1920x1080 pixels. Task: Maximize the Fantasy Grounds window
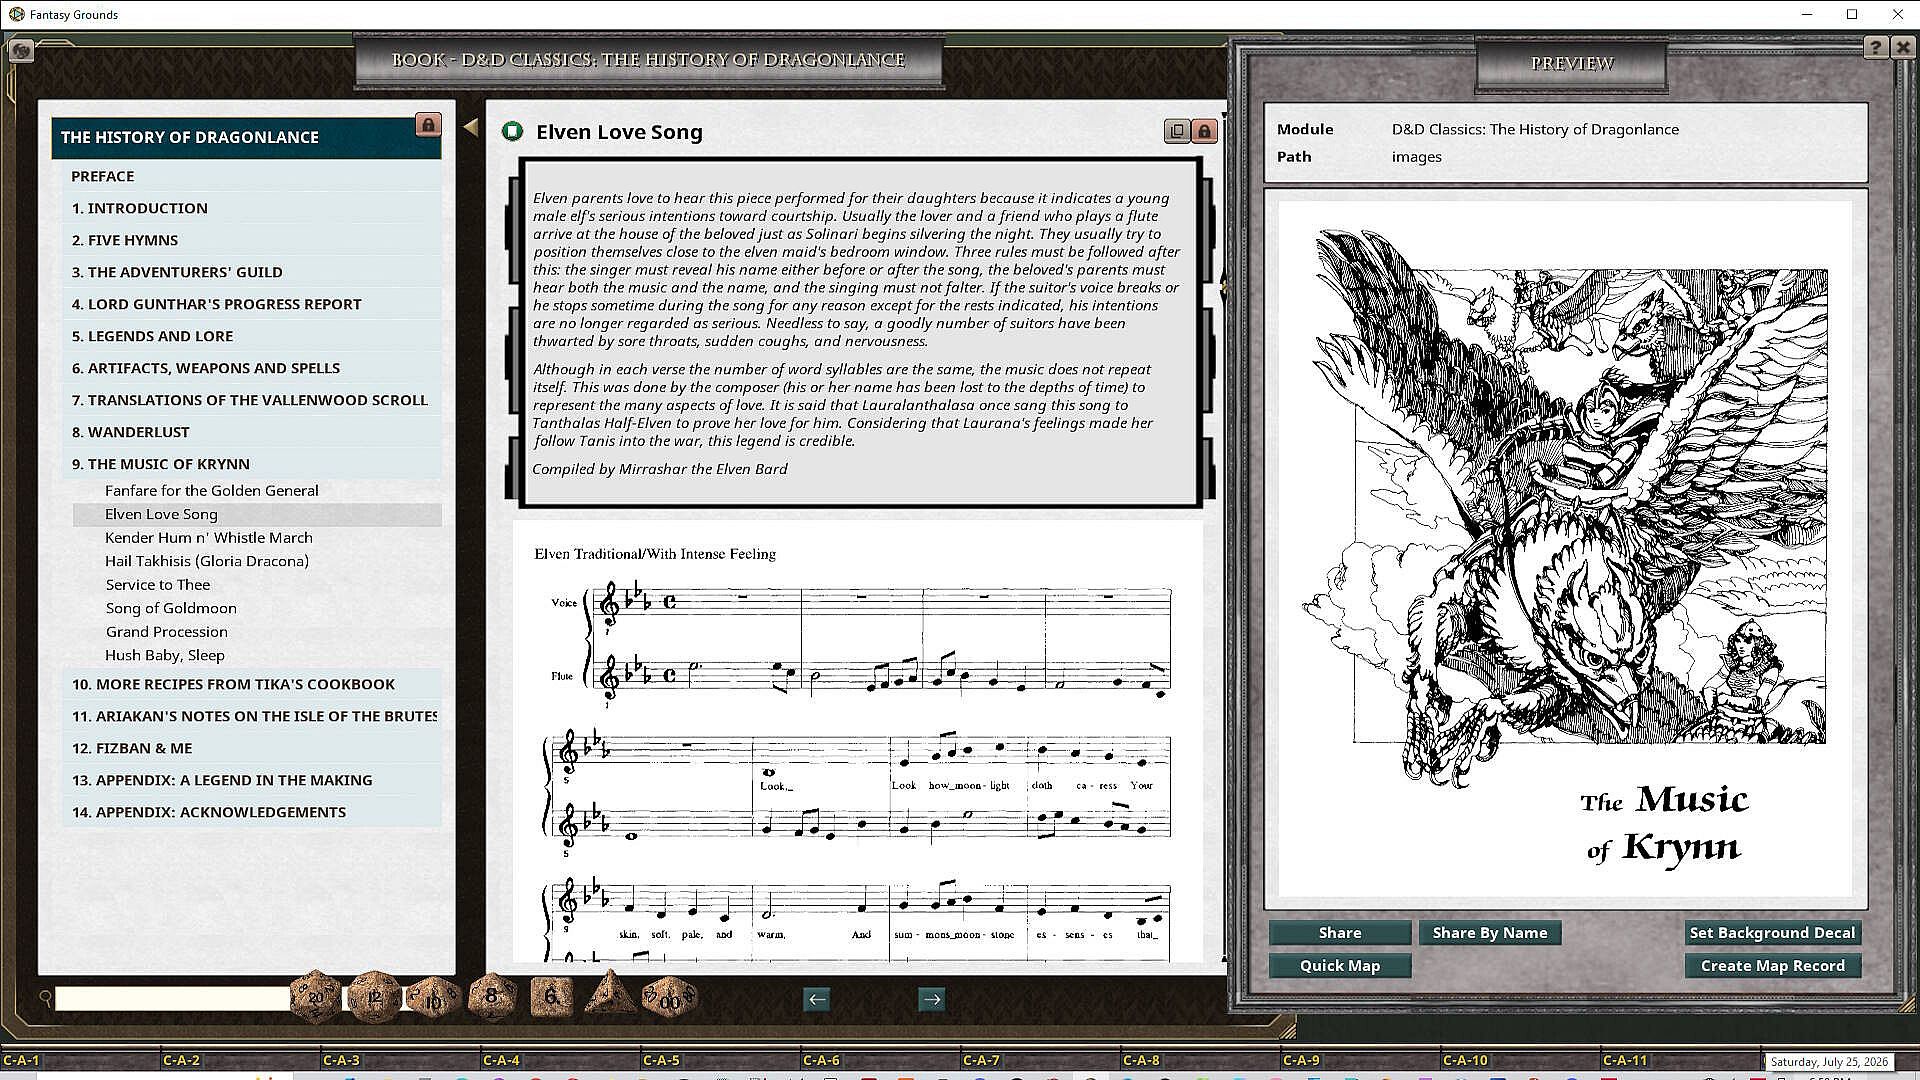tap(1852, 14)
